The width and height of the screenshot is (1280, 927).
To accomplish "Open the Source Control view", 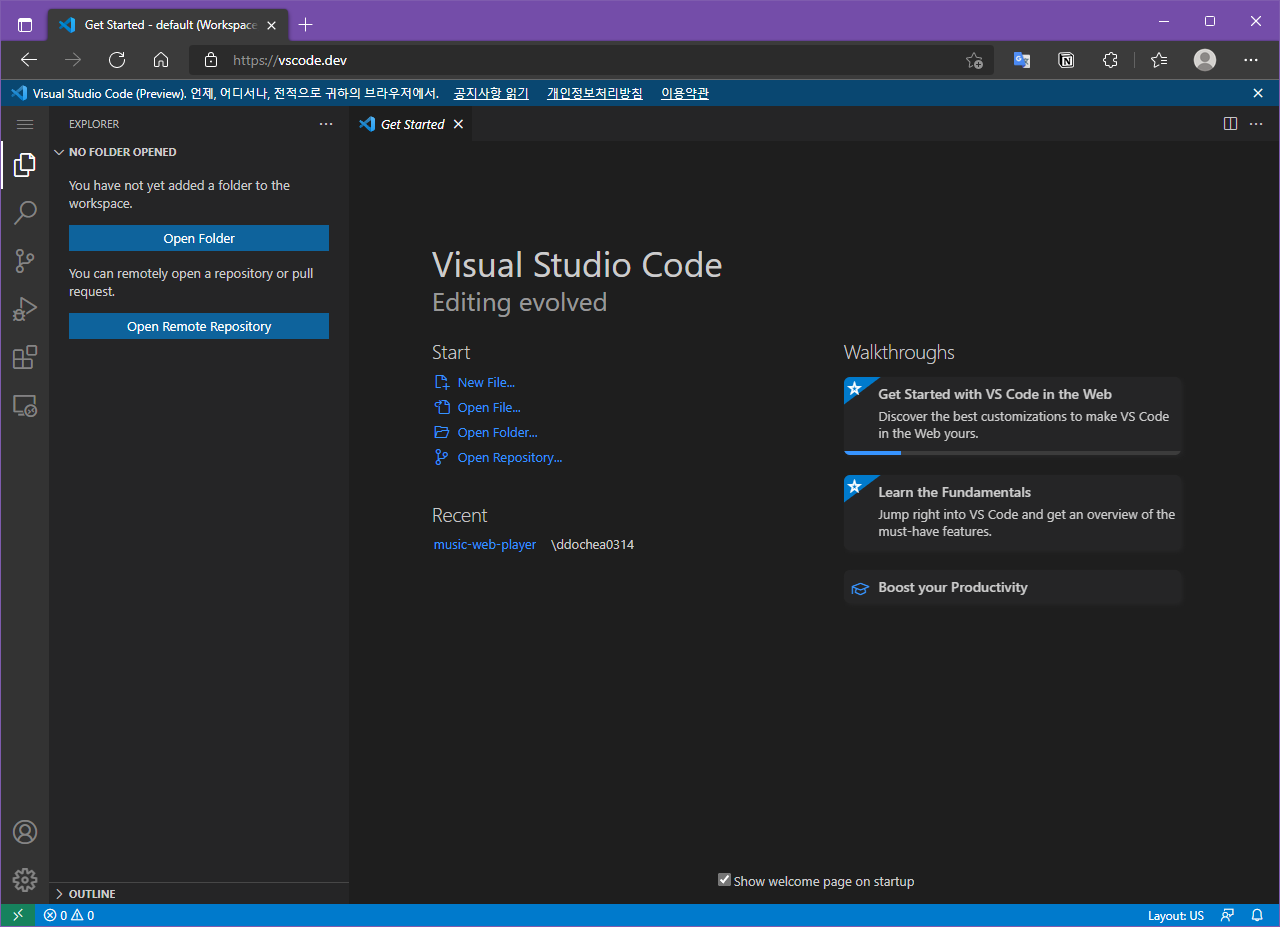I will pyautogui.click(x=25, y=261).
